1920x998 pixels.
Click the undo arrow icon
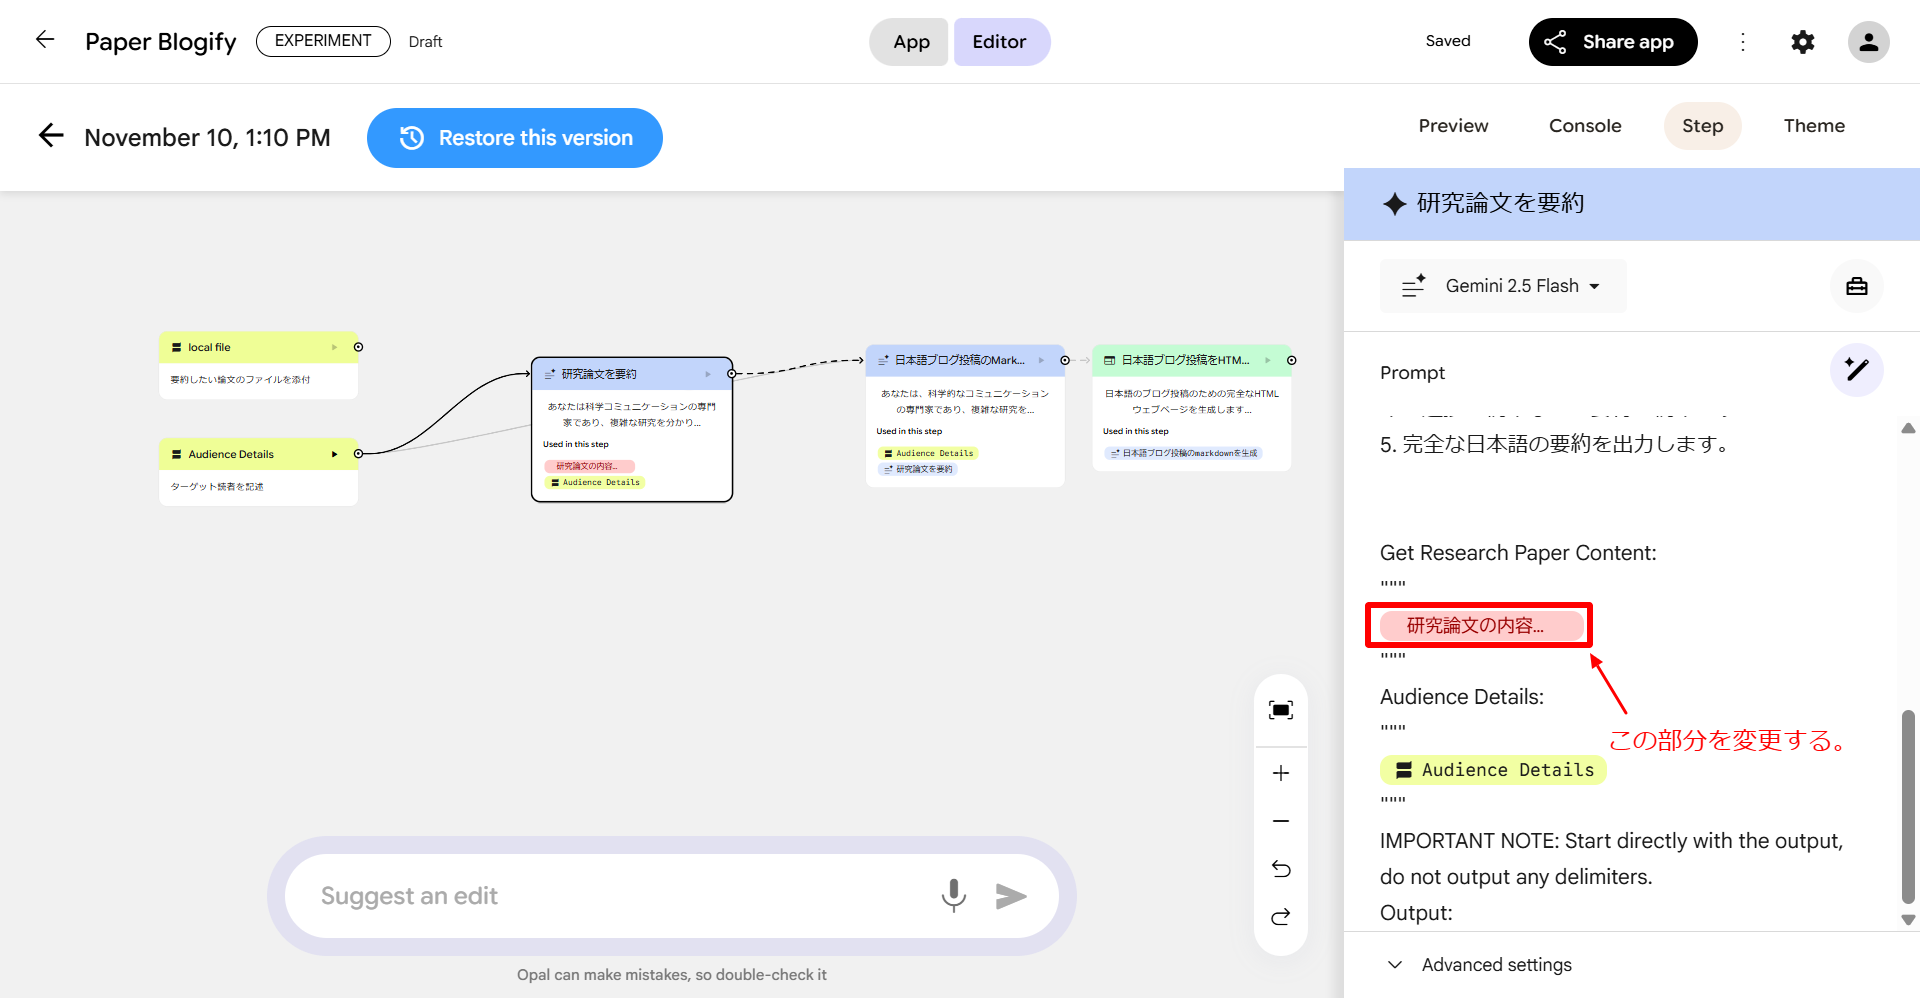(x=1281, y=869)
